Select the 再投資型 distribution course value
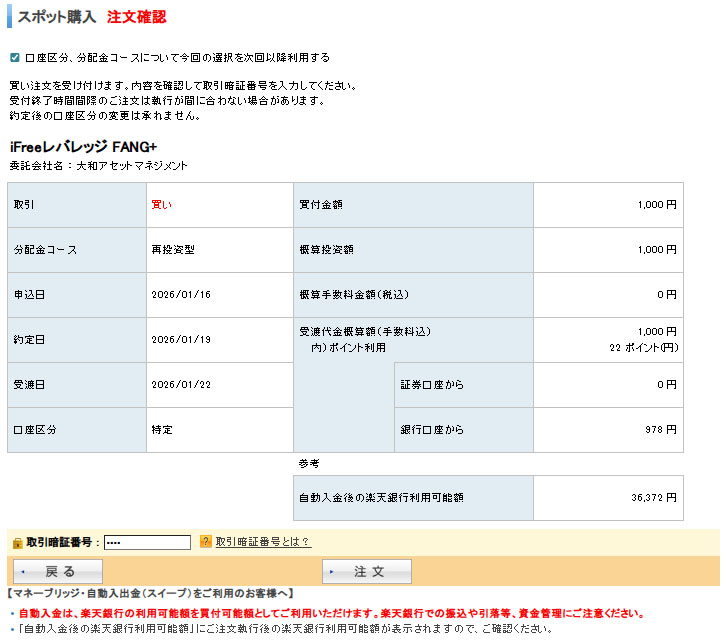The width and height of the screenshot is (727, 640). click(x=173, y=250)
